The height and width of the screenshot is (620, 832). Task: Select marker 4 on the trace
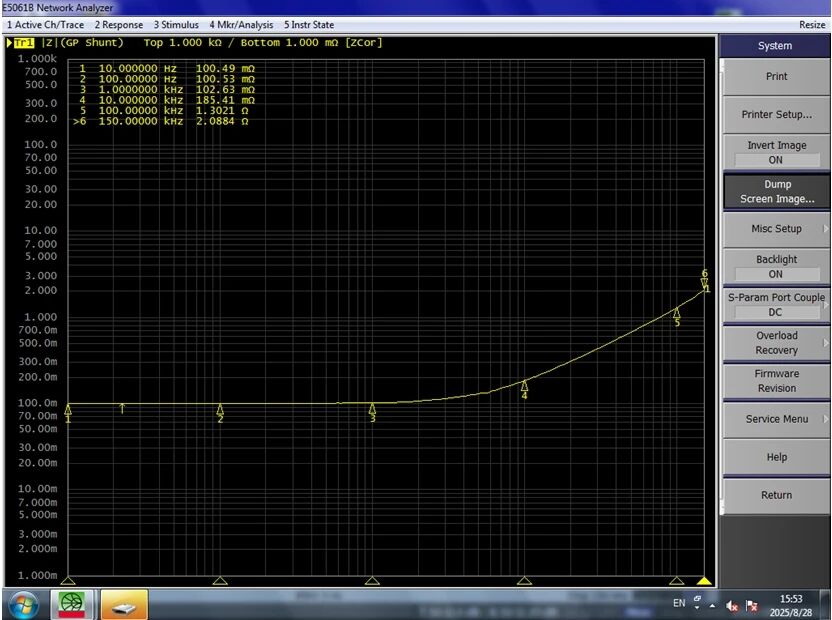pos(524,385)
